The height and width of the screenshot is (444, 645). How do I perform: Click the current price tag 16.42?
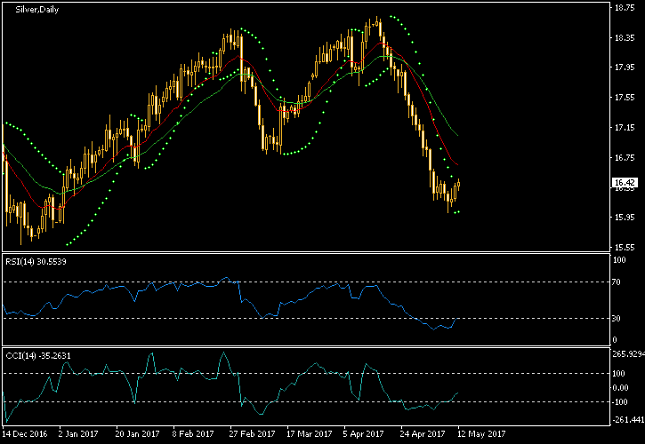625,182
